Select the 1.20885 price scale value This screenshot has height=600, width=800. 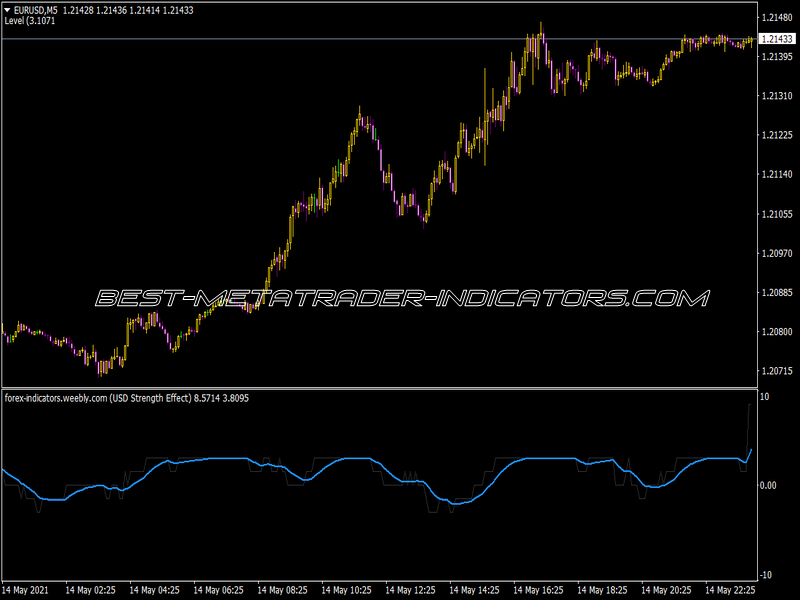pos(777,293)
